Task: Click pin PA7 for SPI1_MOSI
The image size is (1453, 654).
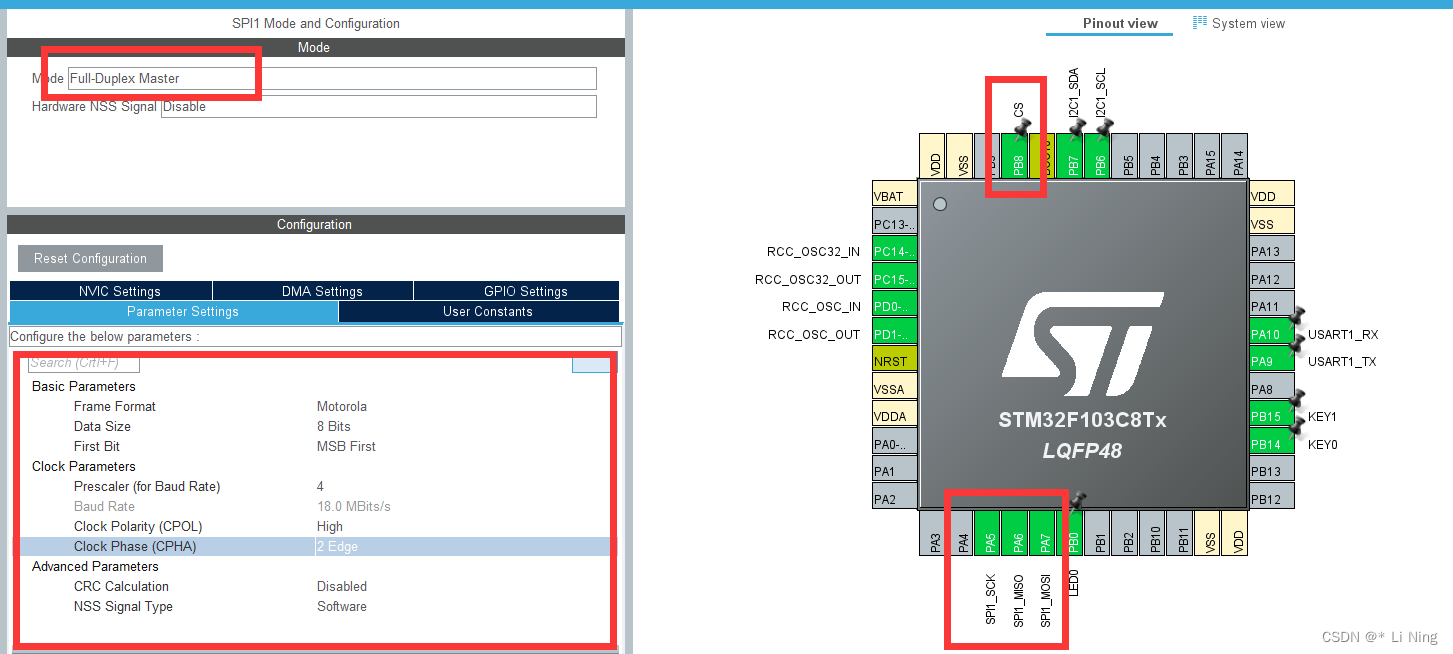Action: pos(1044,533)
